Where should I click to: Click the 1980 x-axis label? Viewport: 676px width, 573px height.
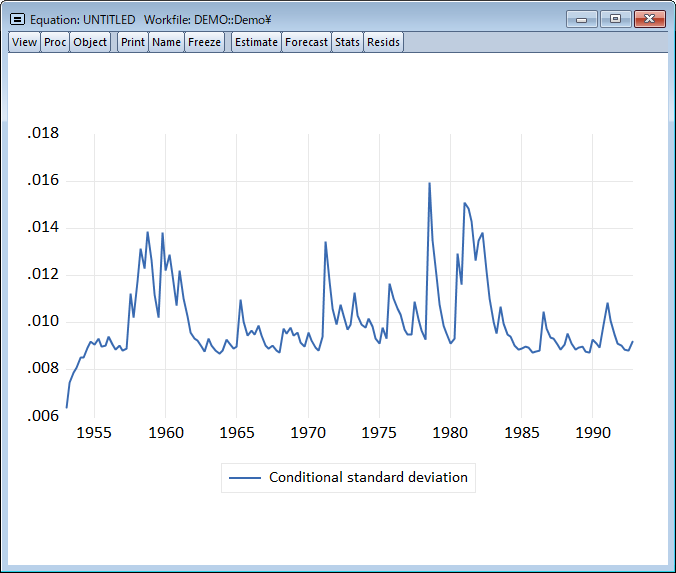[450, 432]
